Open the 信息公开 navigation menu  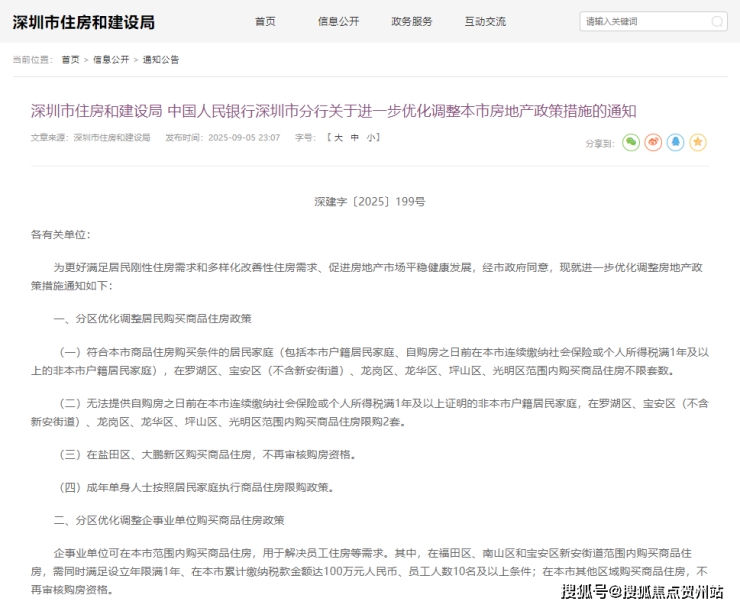pyautogui.click(x=338, y=21)
